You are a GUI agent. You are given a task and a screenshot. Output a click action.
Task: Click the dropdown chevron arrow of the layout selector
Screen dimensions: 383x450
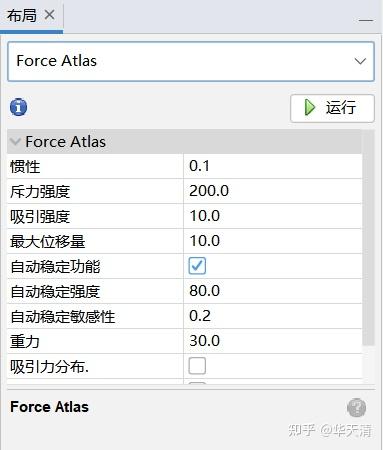click(x=360, y=61)
